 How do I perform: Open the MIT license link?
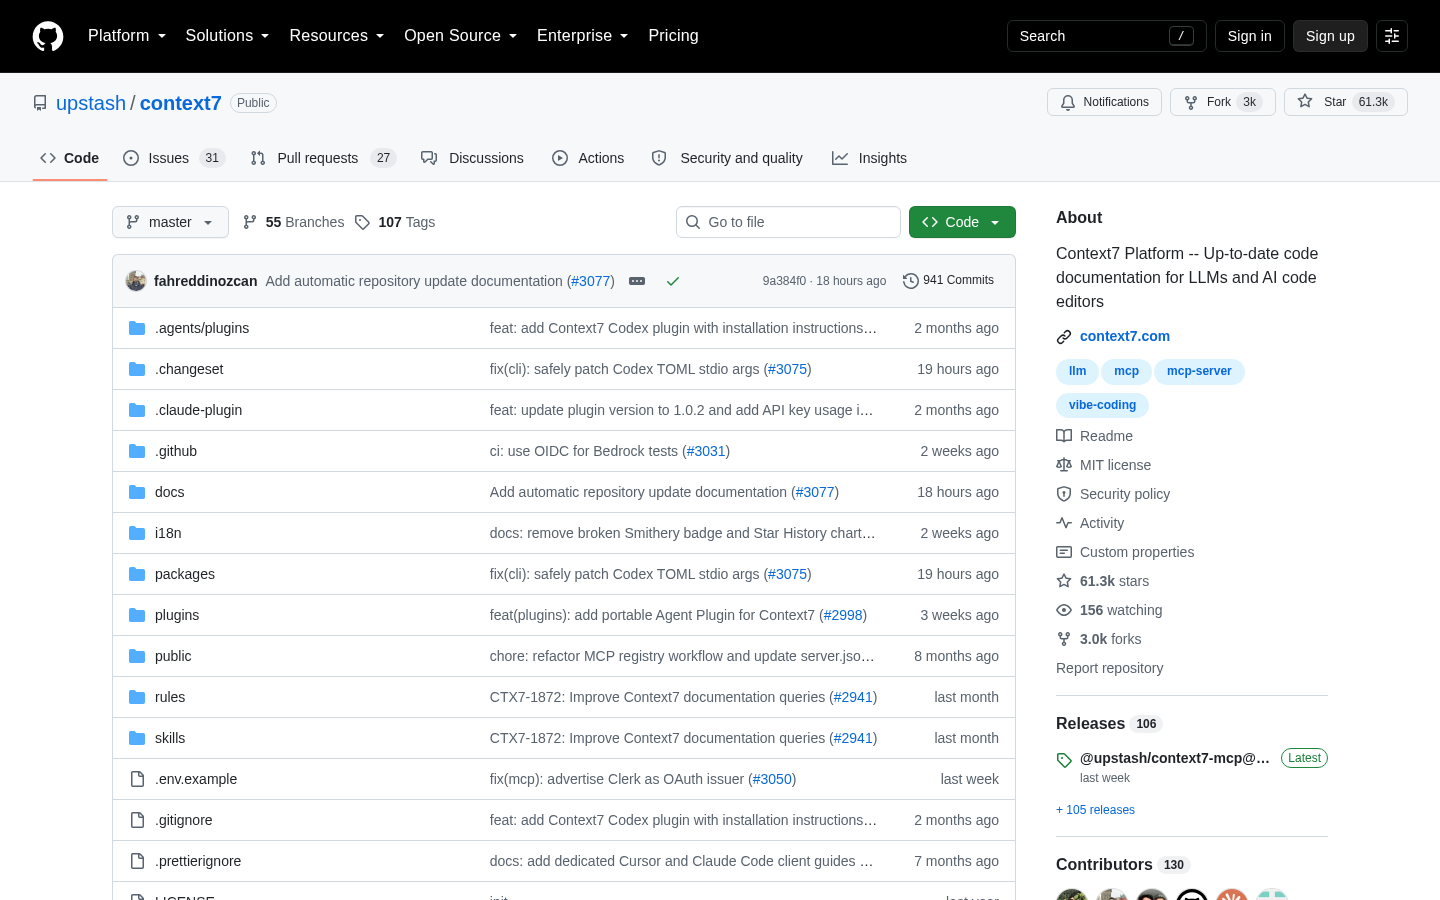[1104, 465]
